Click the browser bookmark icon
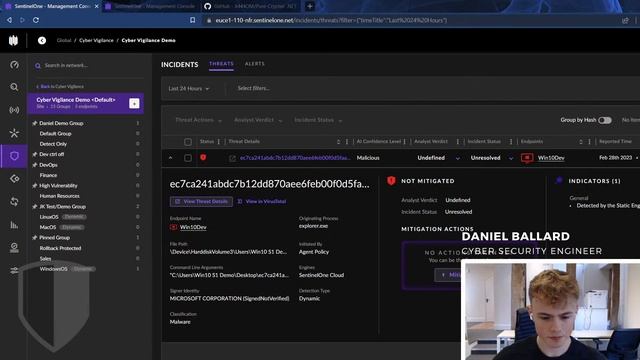The width and height of the screenshot is (640, 360). pos(193,20)
